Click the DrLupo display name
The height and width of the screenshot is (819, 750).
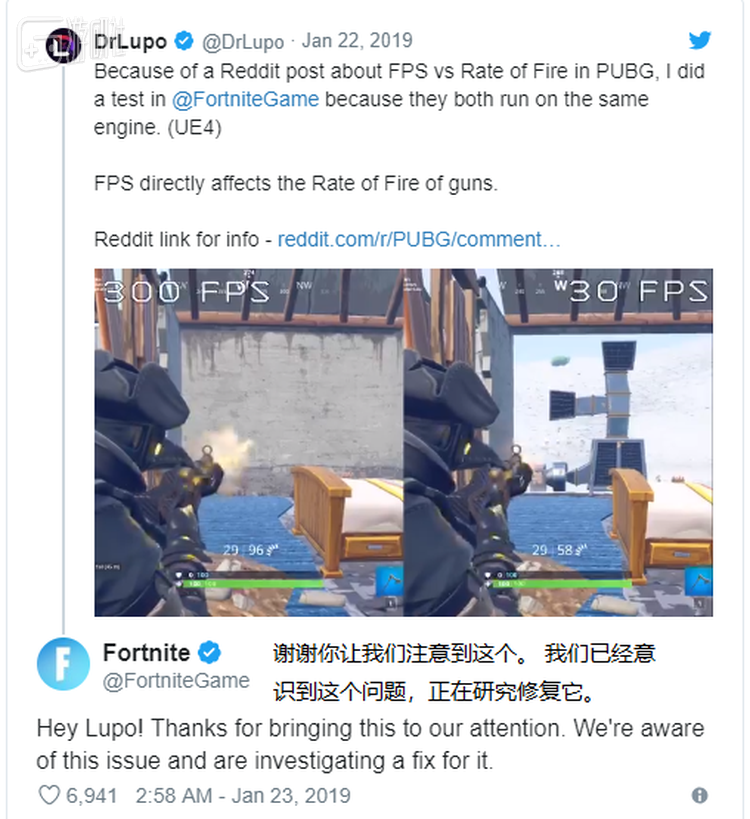click(130, 41)
